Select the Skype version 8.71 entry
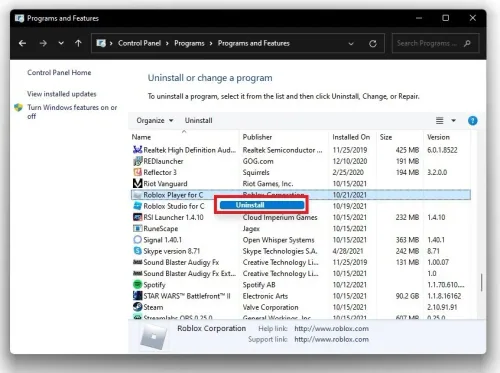 [x=172, y=251]
